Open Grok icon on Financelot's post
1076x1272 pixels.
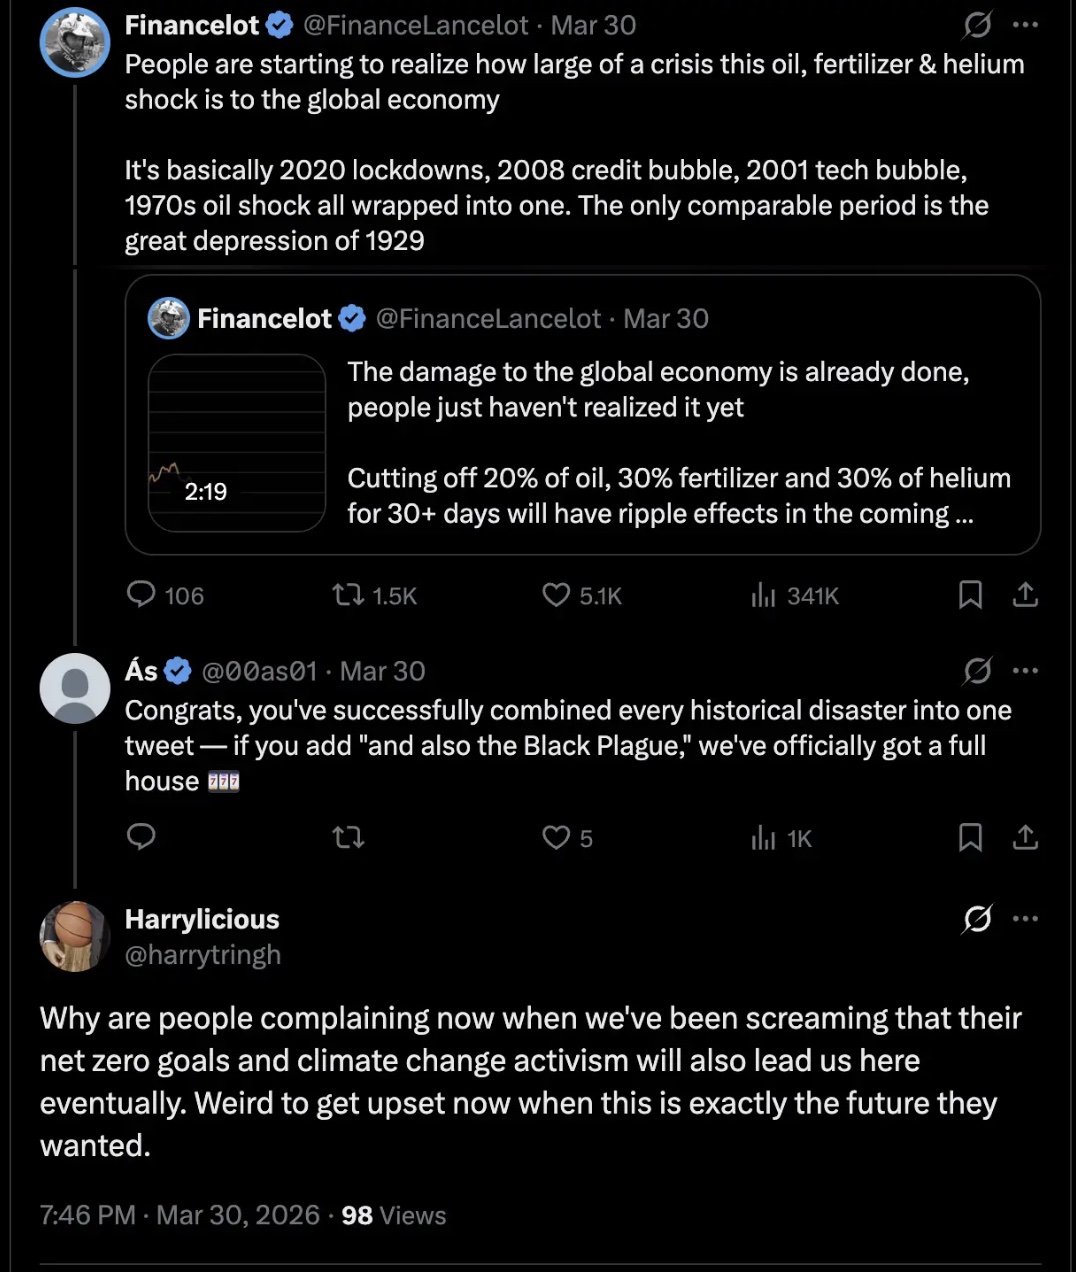[x=977, y=25]
